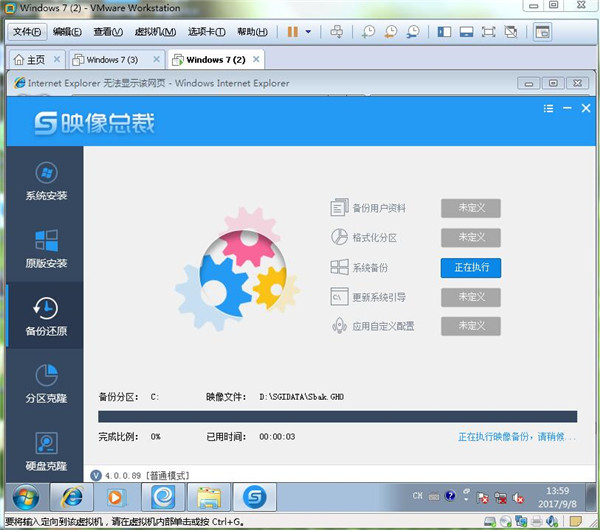Click the muted volume tray icon

pyautogui.click(x=518, y=498)
